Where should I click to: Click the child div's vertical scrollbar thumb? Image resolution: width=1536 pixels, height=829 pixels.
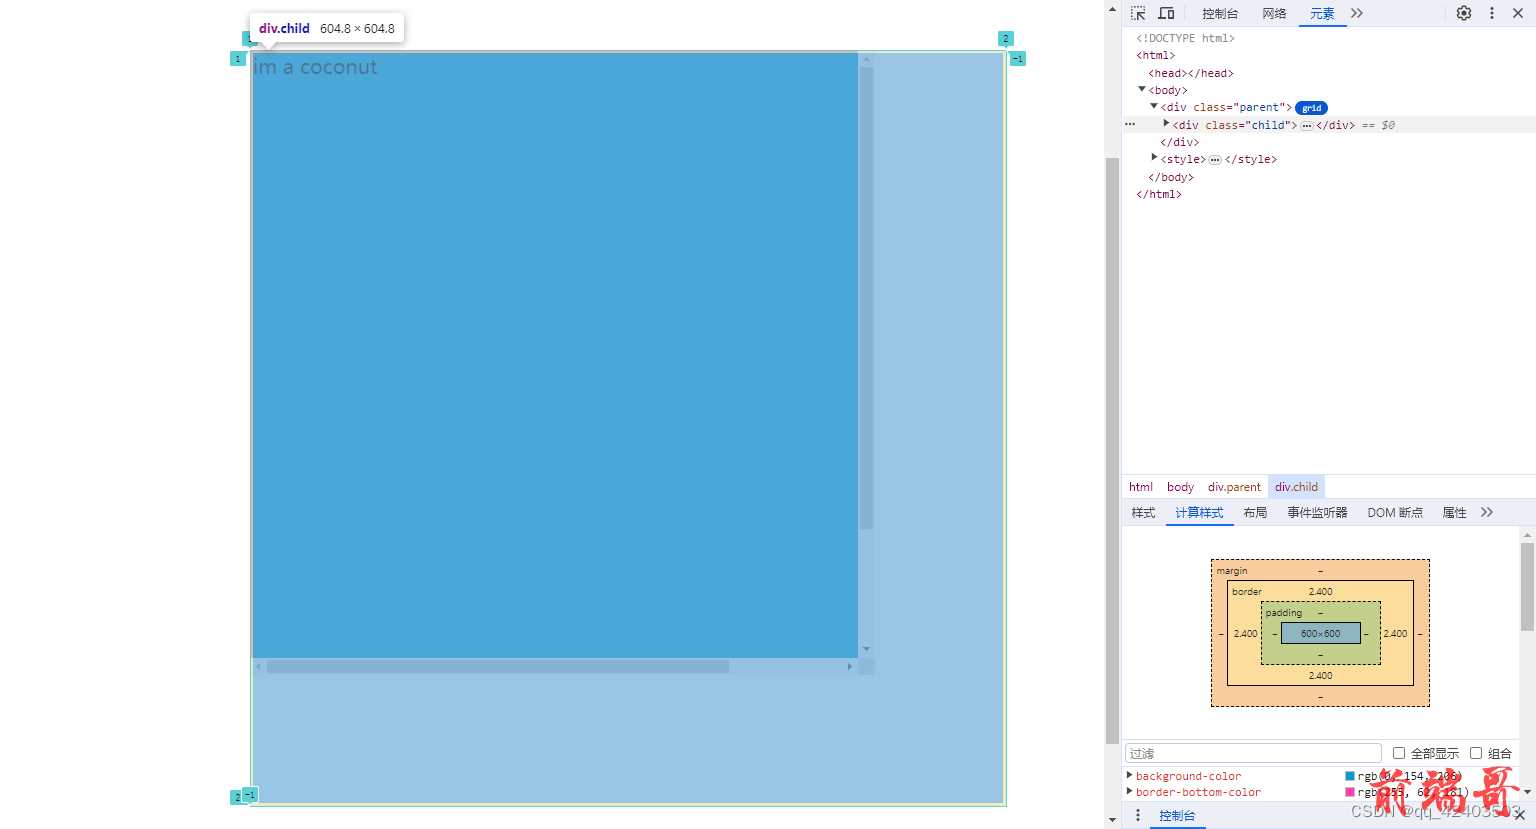tap(866, 298)
